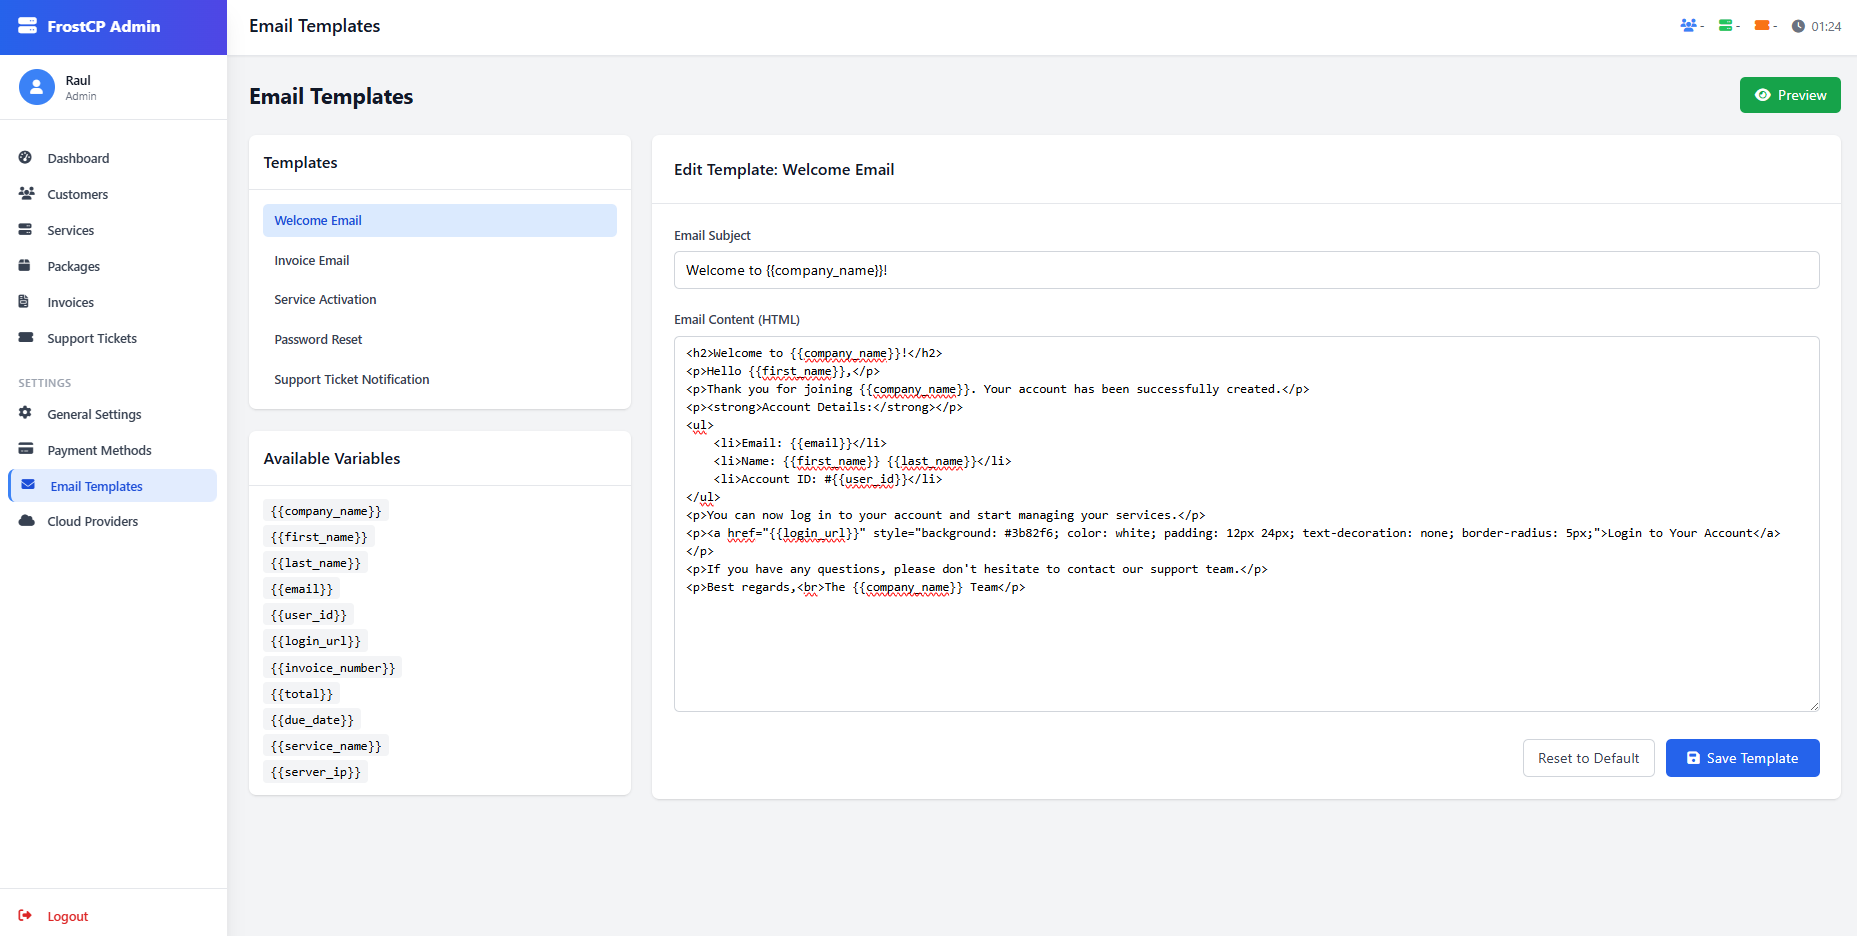Select the Invoice Email template

[440, 260]
